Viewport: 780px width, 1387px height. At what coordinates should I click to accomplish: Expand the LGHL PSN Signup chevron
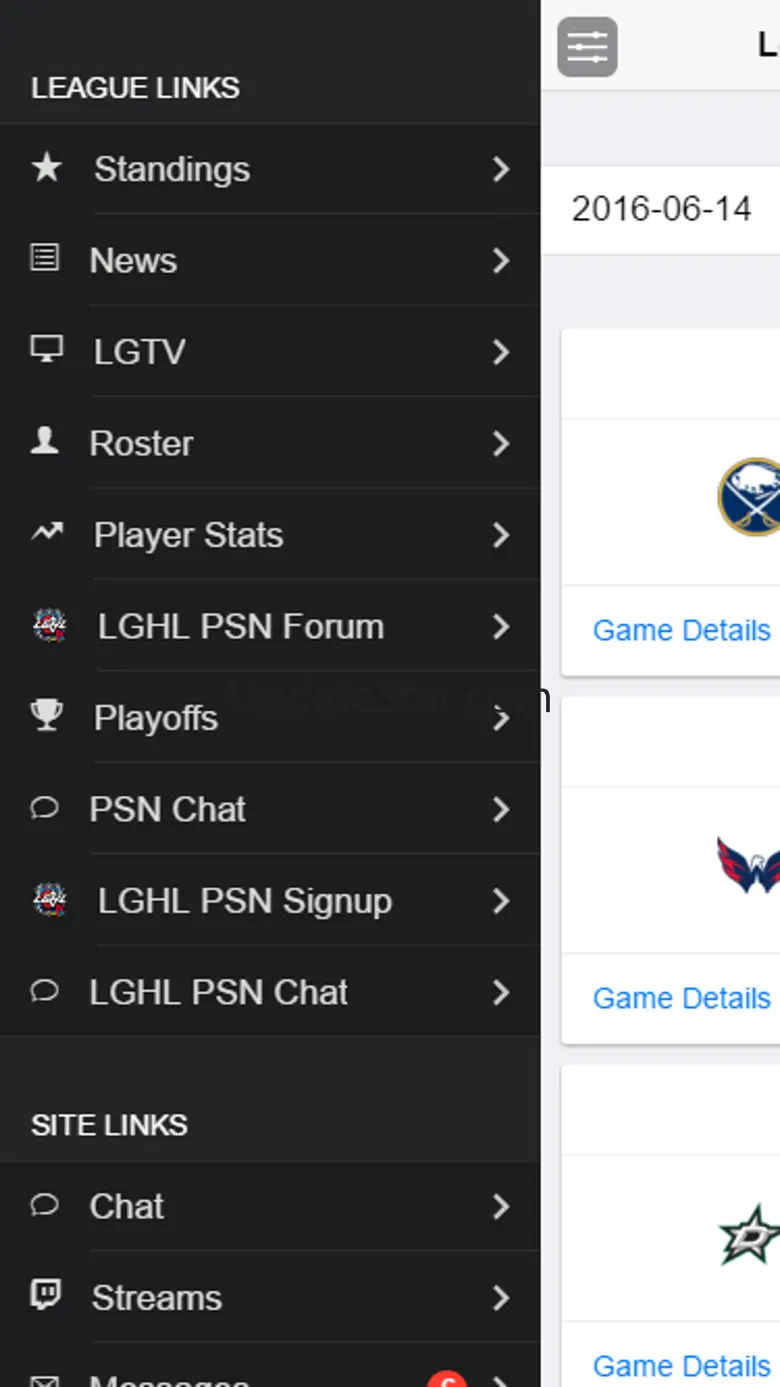(501, 901)
